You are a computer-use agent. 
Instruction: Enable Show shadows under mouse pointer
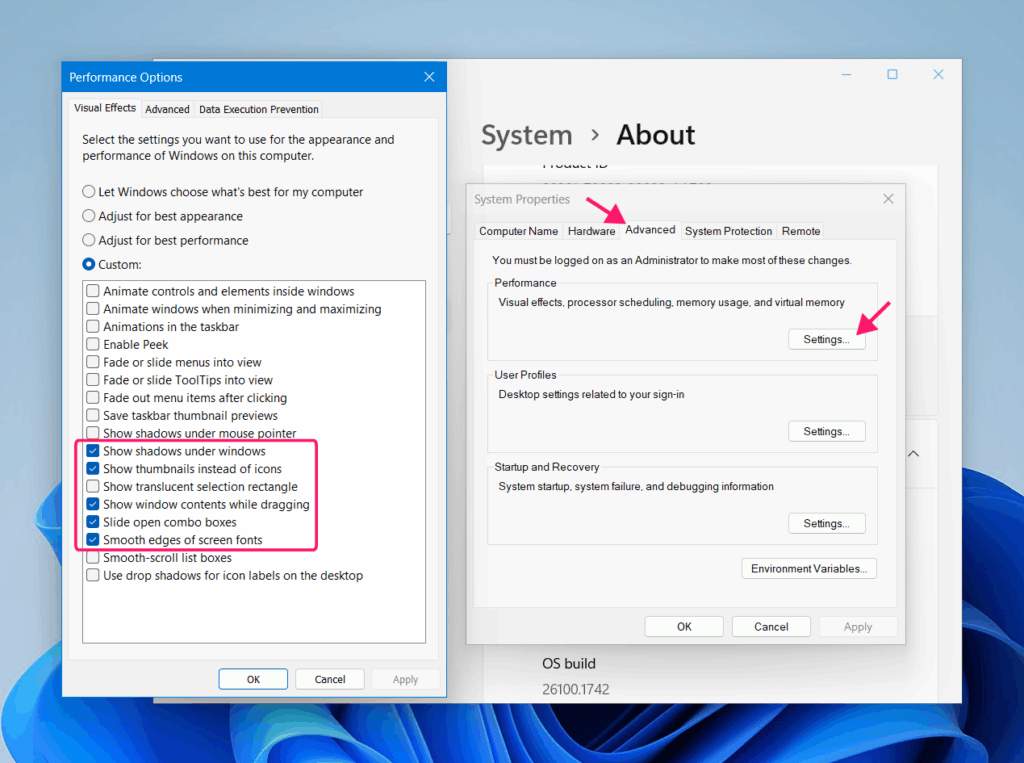93,433
